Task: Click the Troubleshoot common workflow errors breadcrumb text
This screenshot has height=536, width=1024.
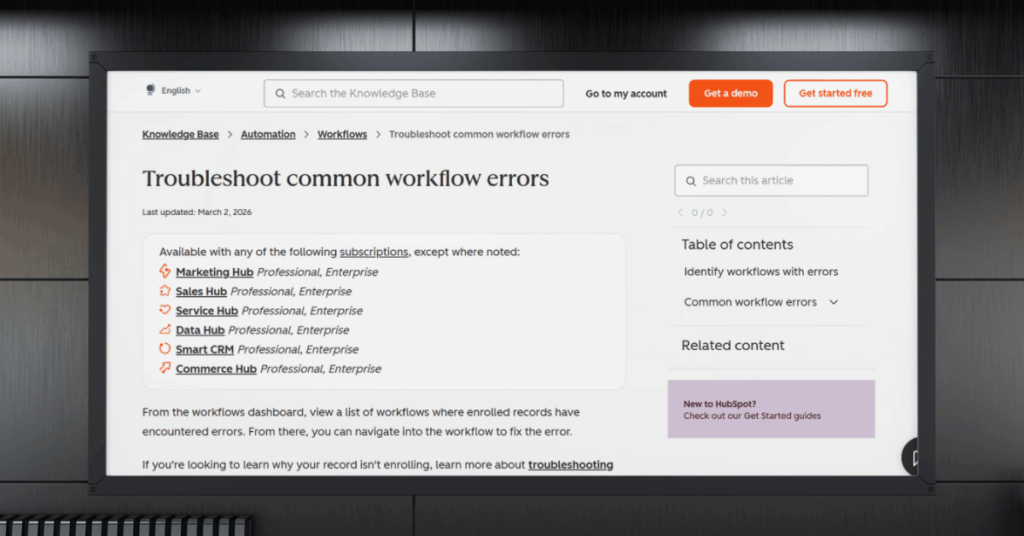Action: [x=479, y=134]
